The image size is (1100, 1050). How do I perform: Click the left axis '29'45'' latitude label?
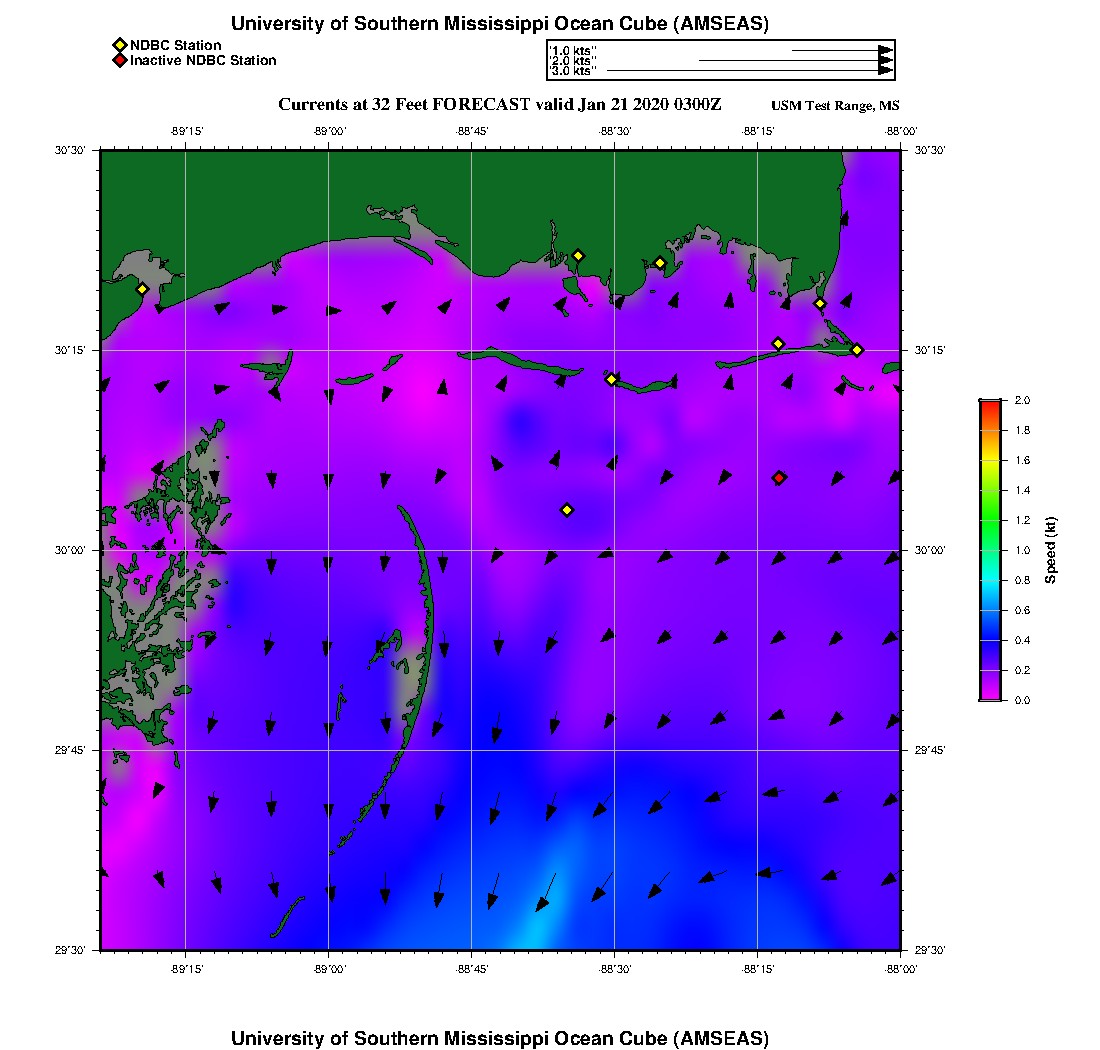point(70,751)
